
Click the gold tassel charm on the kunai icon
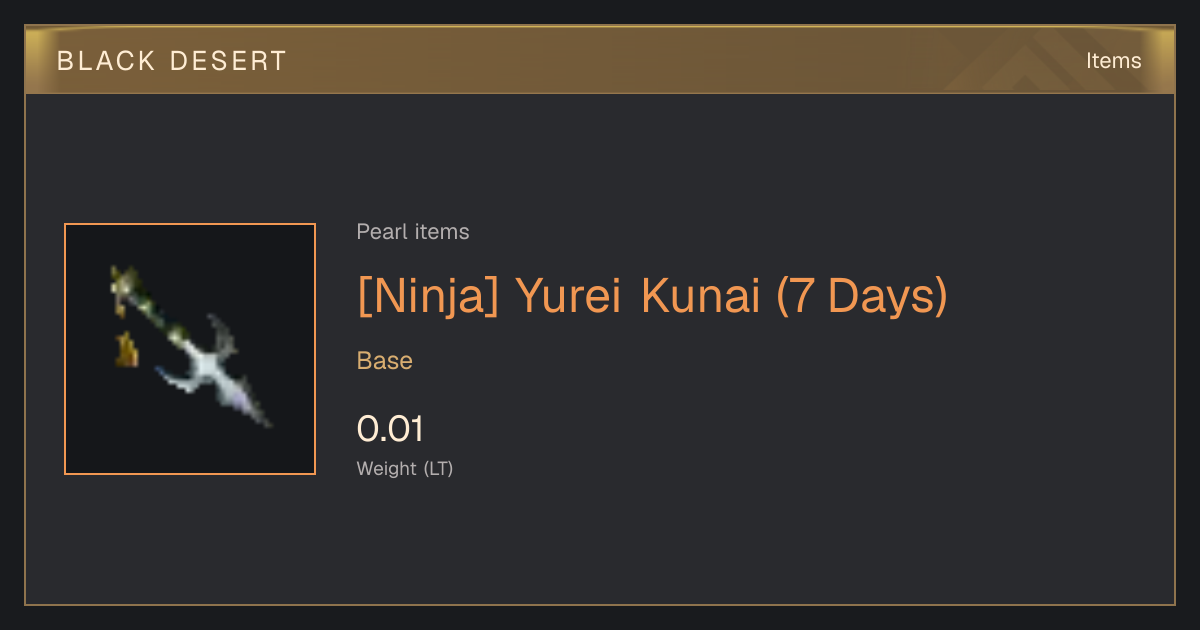pos(126,349)
